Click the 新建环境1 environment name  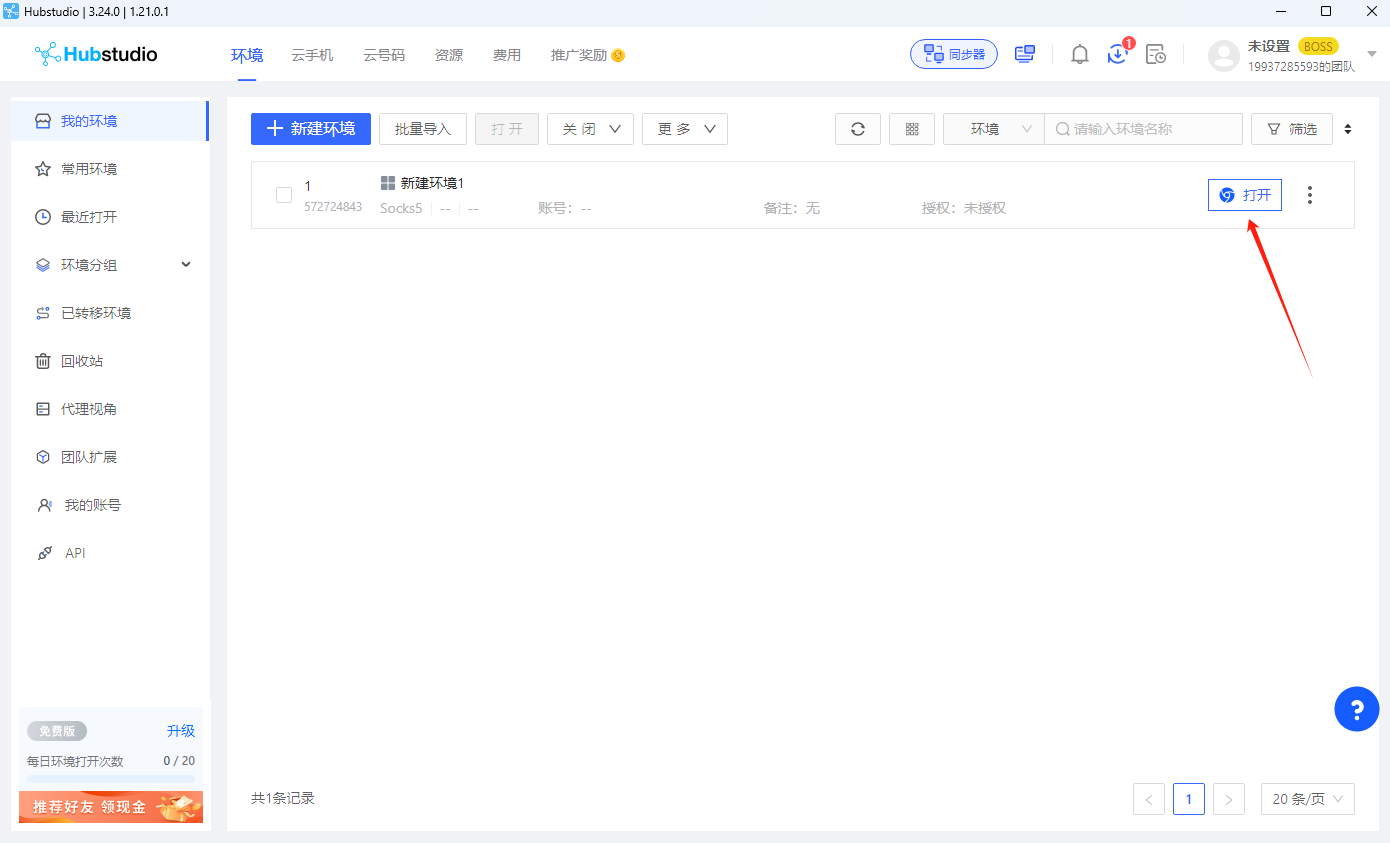(x=432, y=183)
